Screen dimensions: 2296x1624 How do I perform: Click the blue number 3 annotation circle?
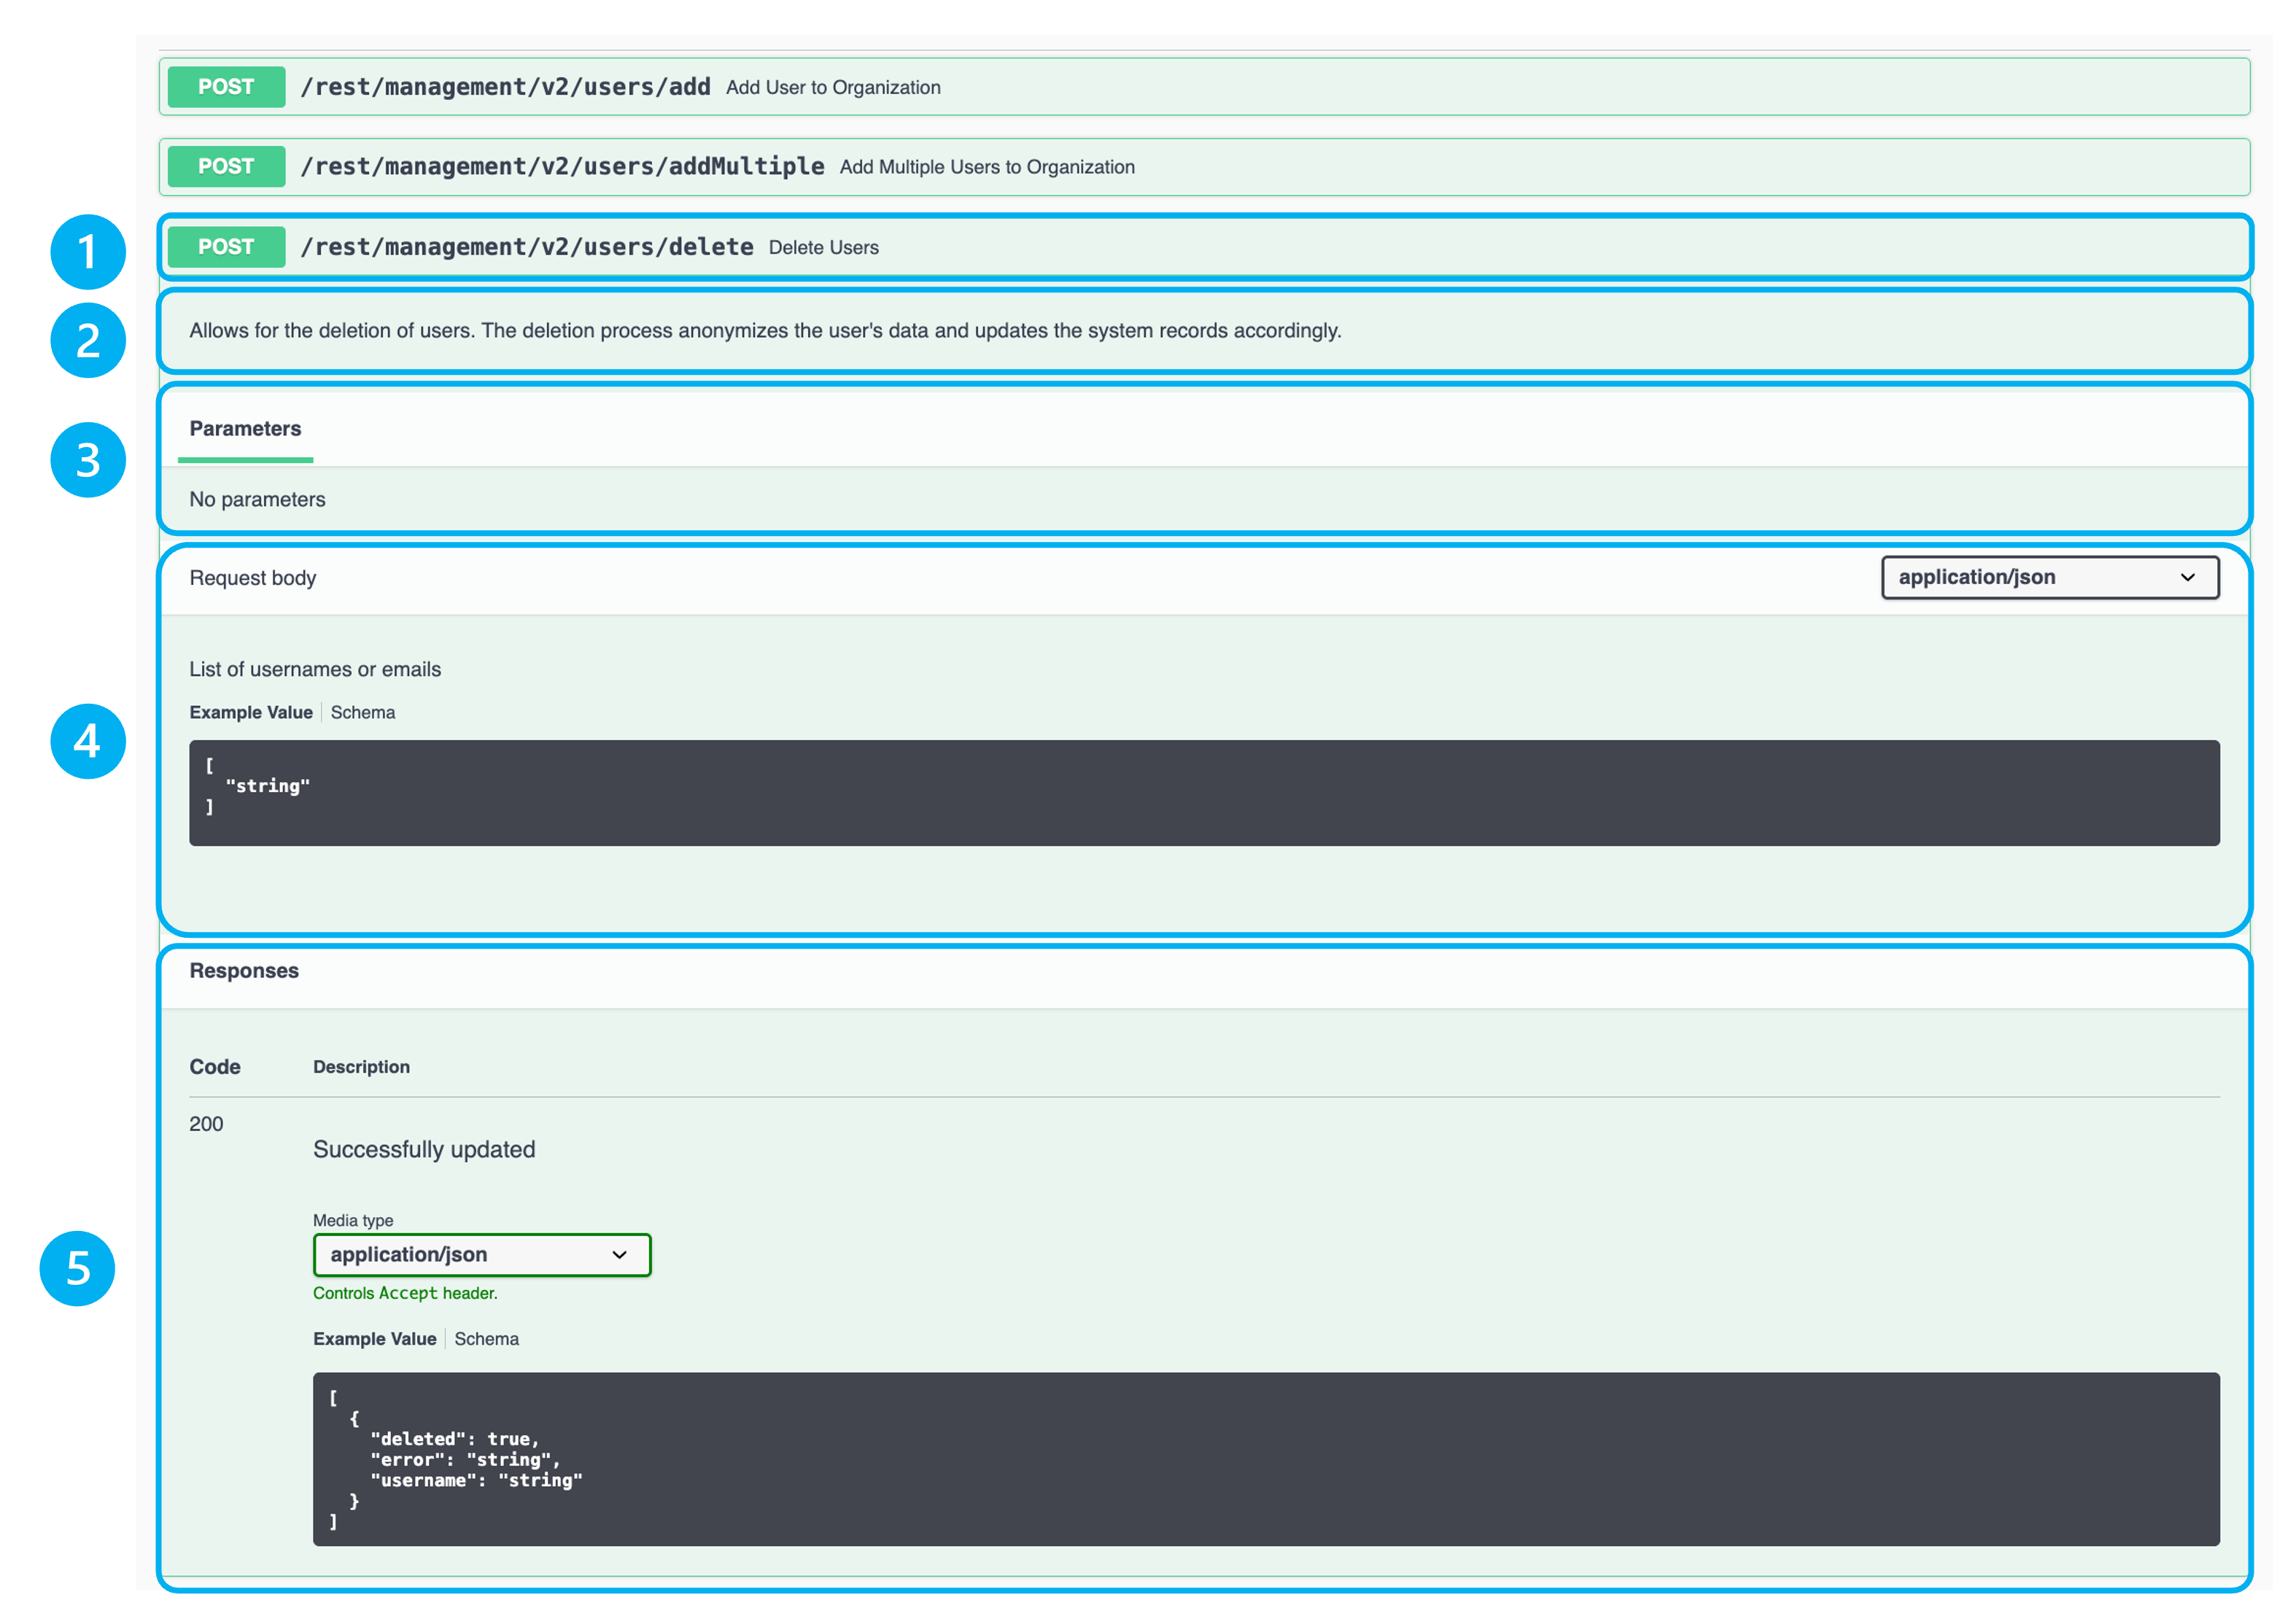pyautogui.click(x=88, y=460)
